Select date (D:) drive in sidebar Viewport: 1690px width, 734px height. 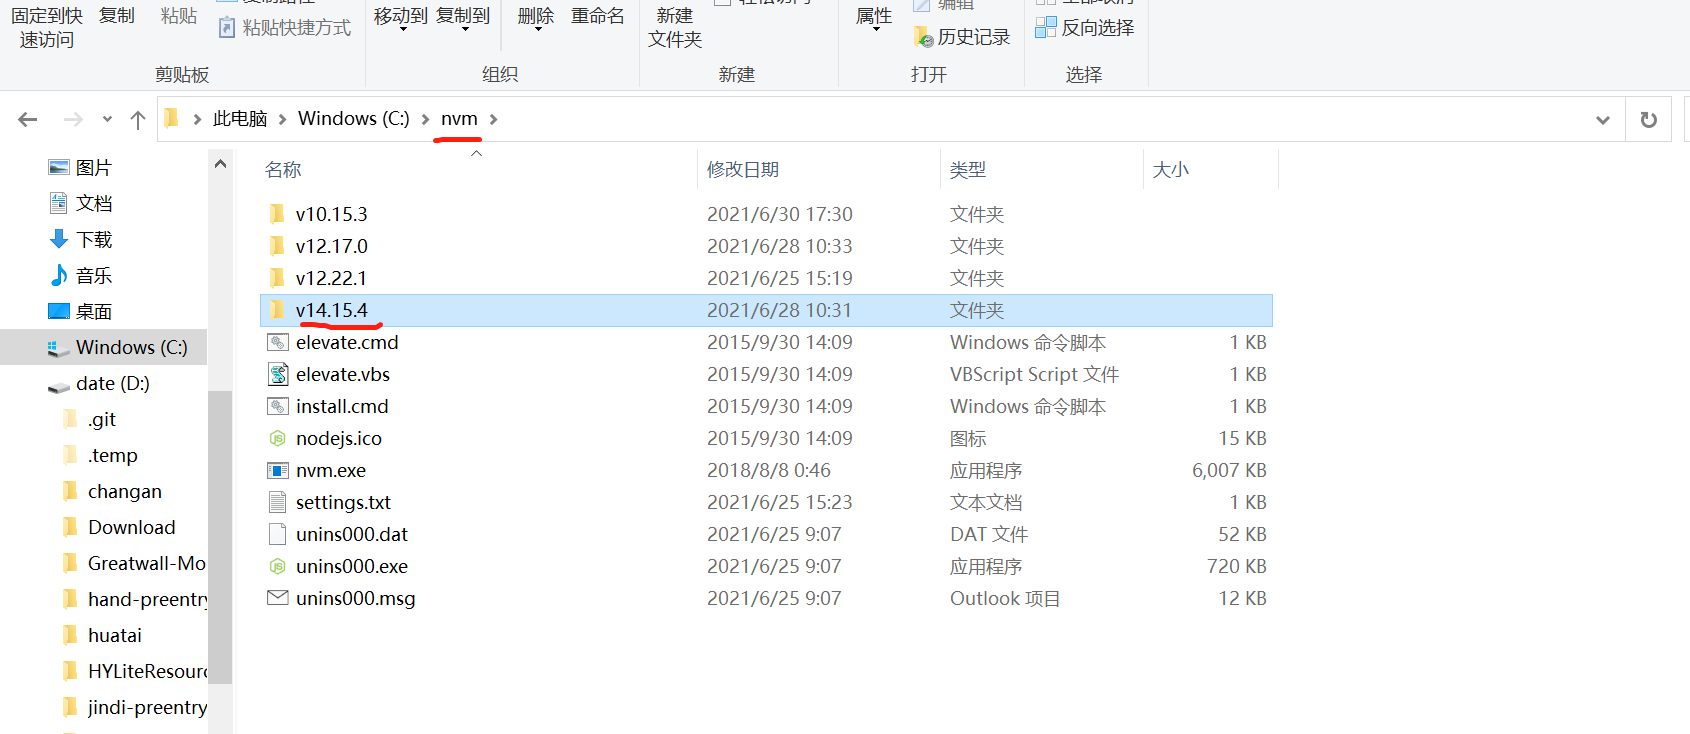coord(99,383)
